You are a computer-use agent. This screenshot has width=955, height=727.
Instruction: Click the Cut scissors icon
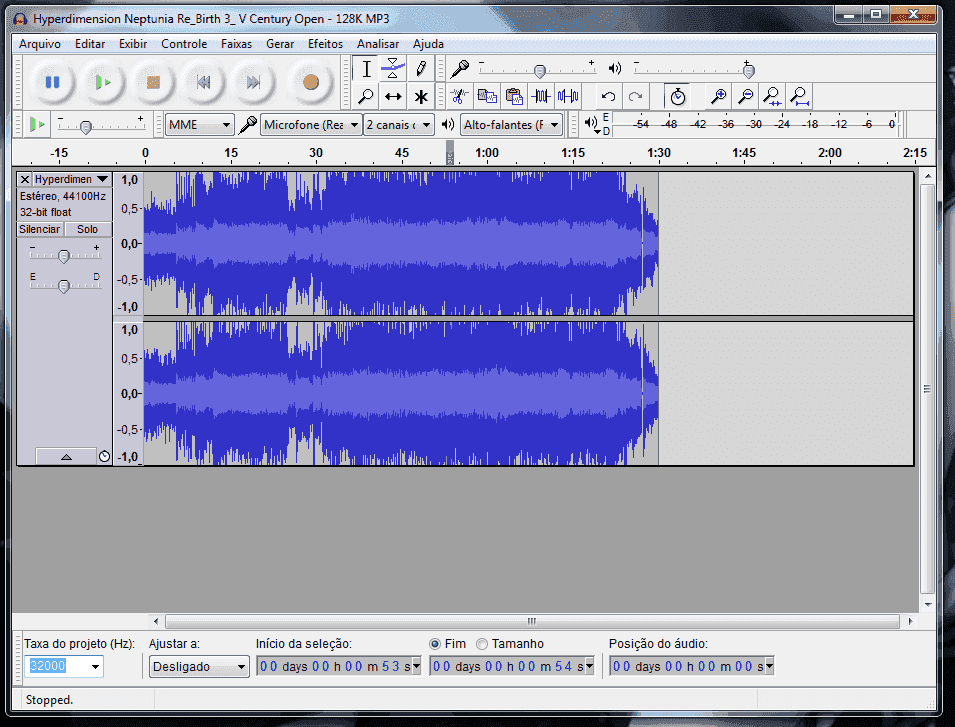(459, 96)
